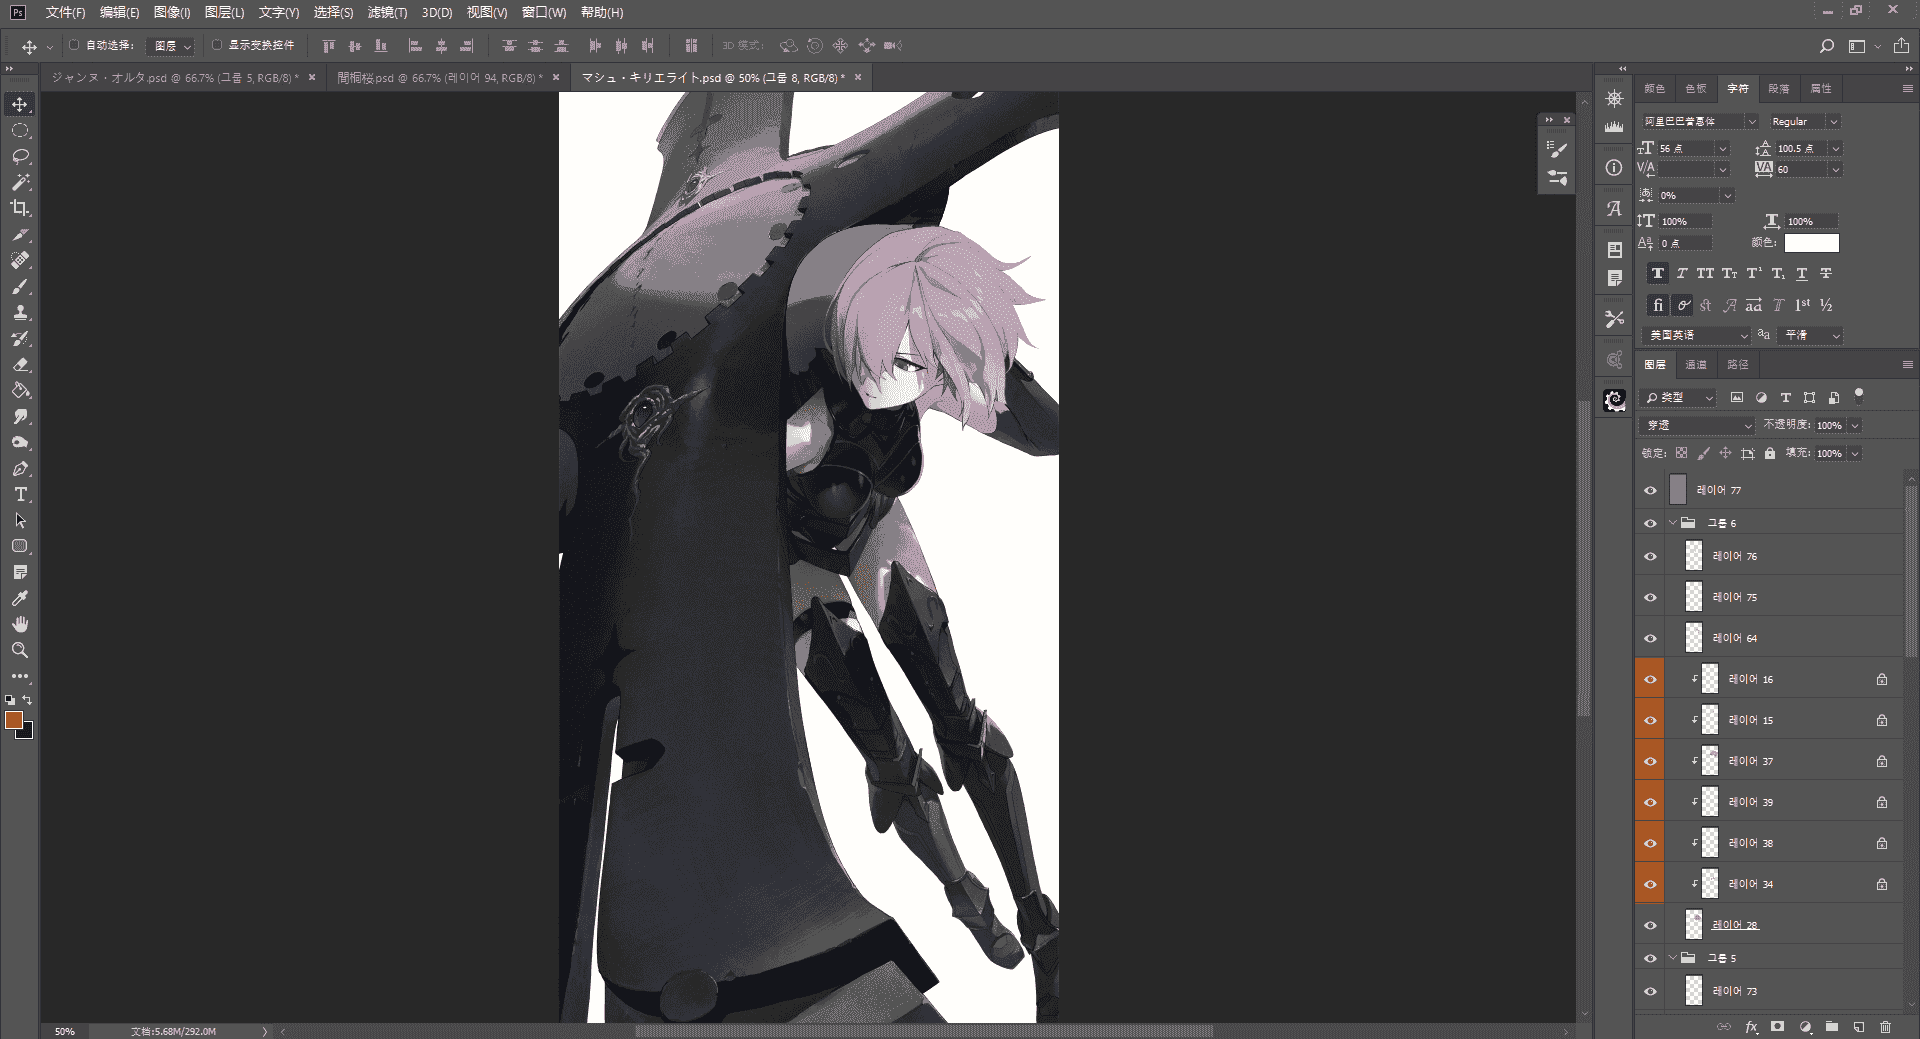Select the 레이어 64 layer thumbnail
Image resolution: width=1920 pixels, height=1039 pixels.
click(x=1693, y=638)
